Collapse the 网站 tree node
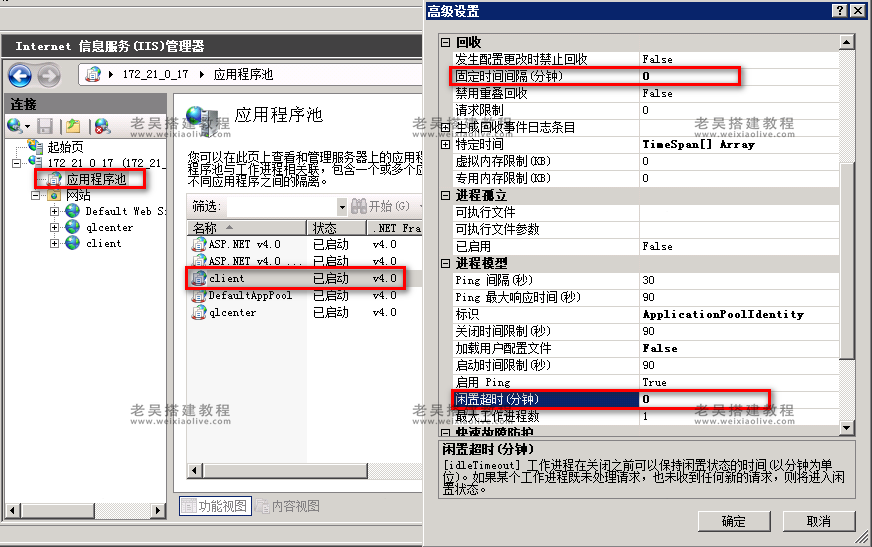 (36, 195)
